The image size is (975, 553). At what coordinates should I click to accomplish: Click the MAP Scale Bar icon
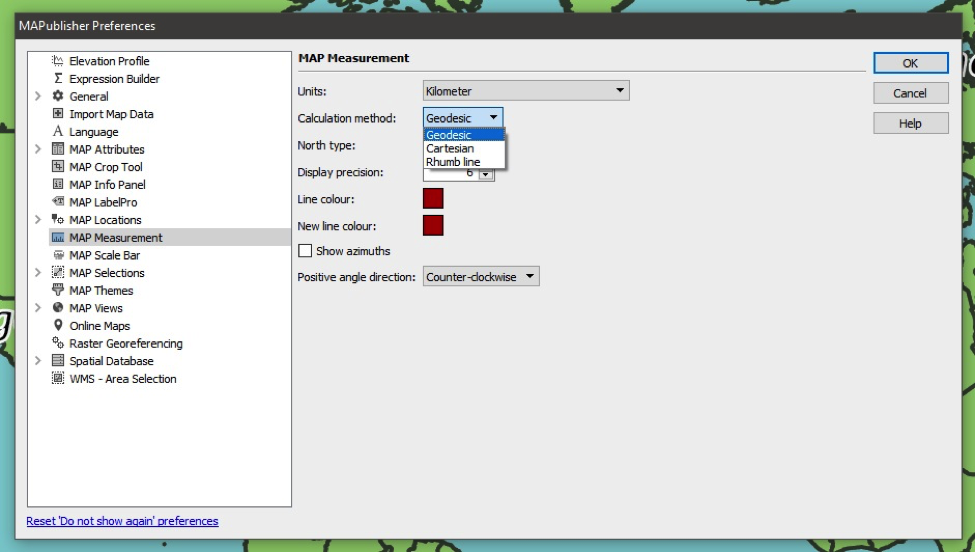click(x=58, y=255)
